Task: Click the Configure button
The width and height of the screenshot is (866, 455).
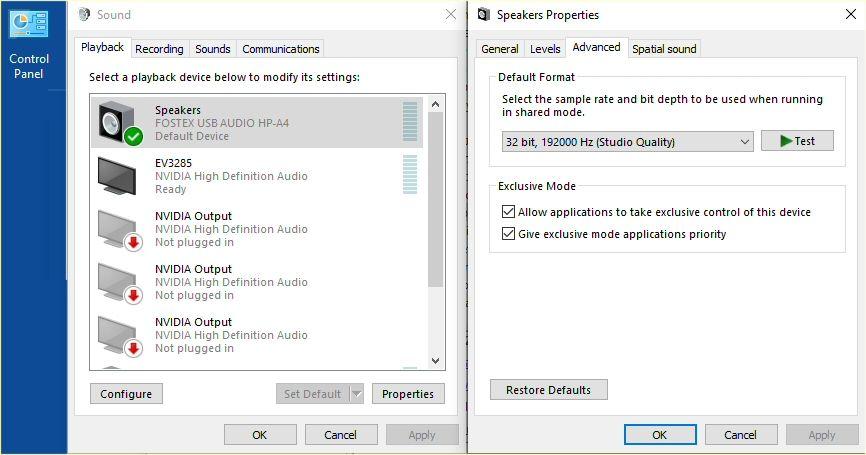Action: (x=126, y=394)
